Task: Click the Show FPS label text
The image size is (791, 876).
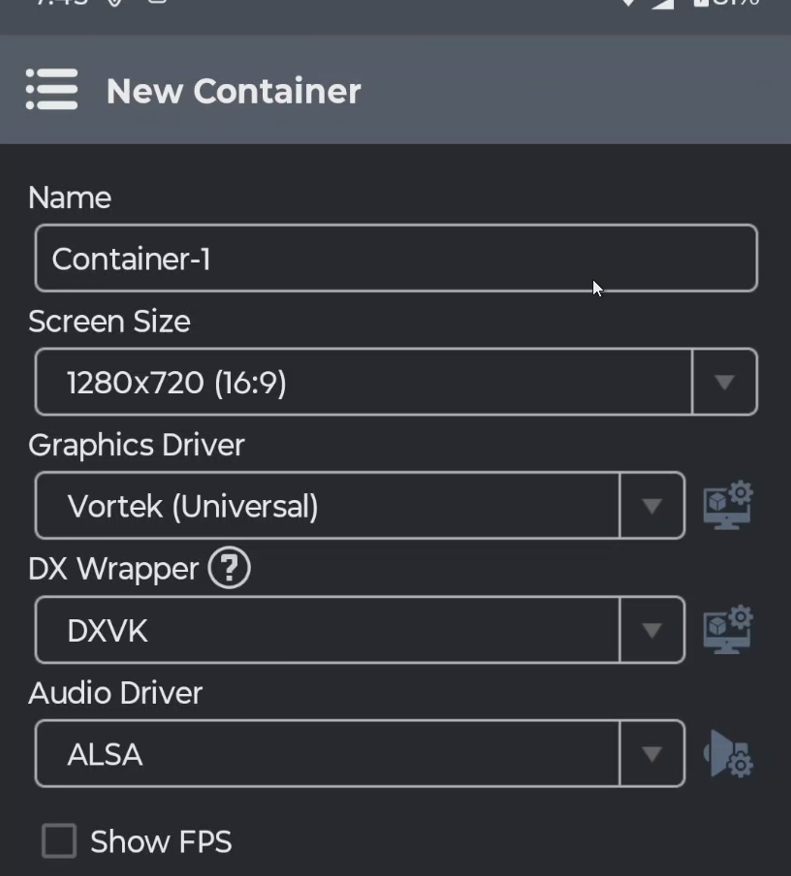Action: 161,842
